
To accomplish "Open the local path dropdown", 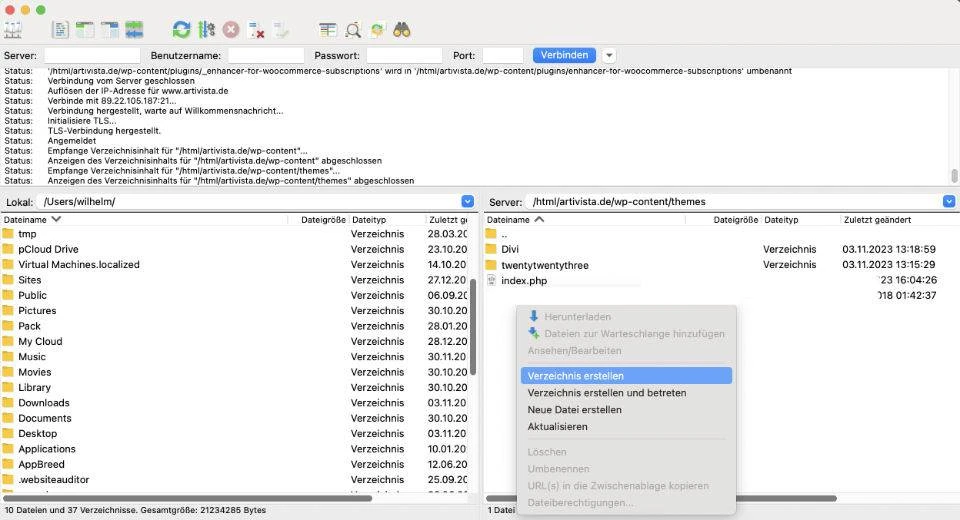I will point(467,202).
